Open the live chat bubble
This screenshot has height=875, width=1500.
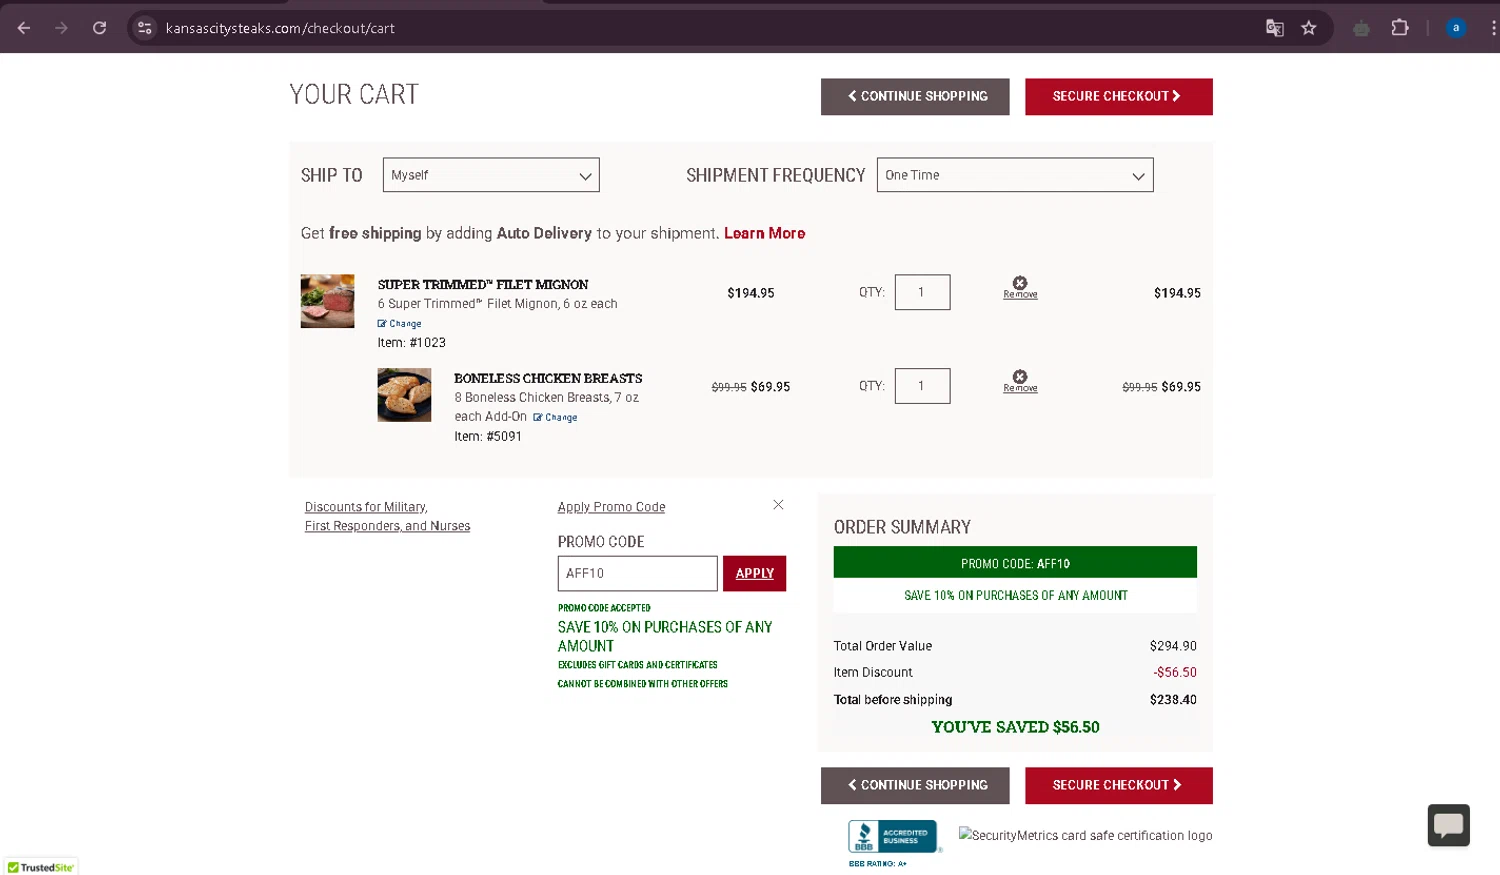point(1448,825)
